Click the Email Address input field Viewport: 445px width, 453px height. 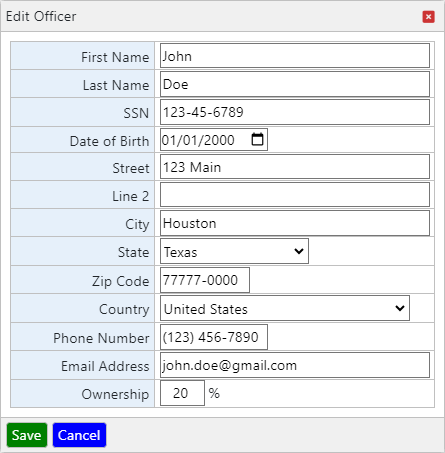coord(295,365)
